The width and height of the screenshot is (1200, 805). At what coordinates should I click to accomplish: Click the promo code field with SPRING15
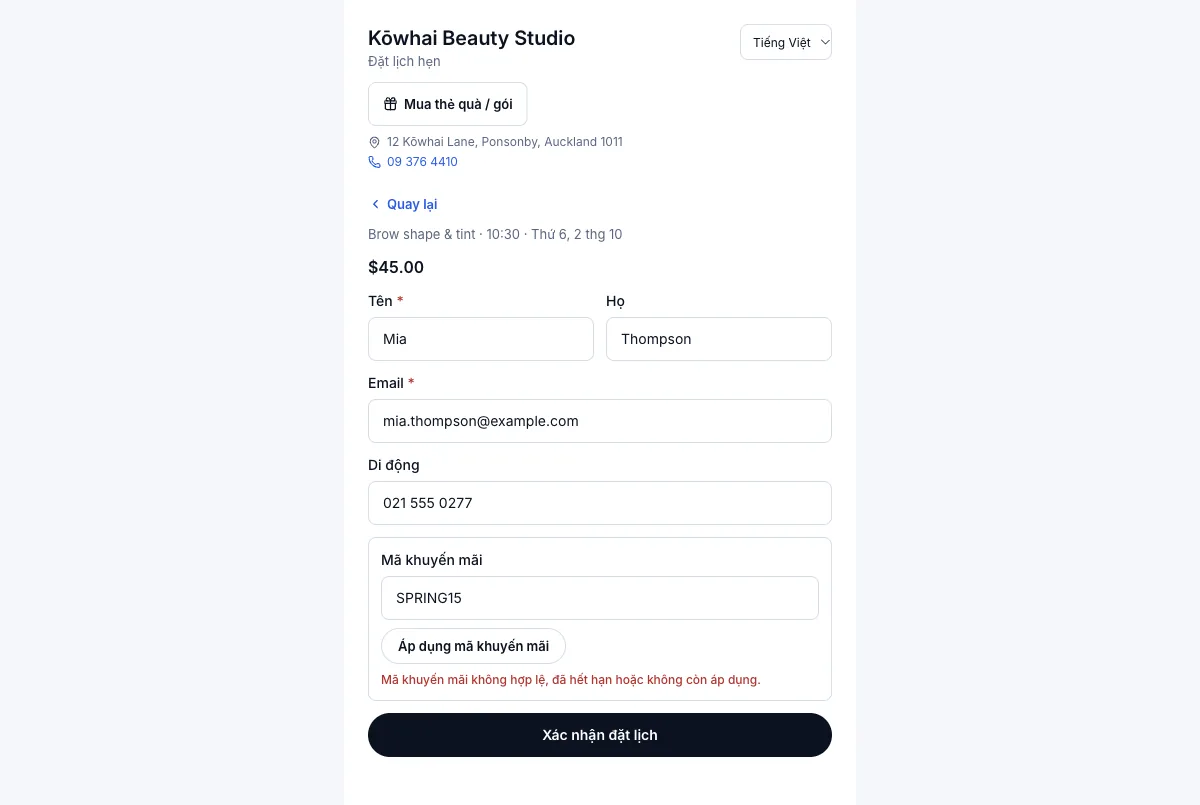[x=600, y=598]
